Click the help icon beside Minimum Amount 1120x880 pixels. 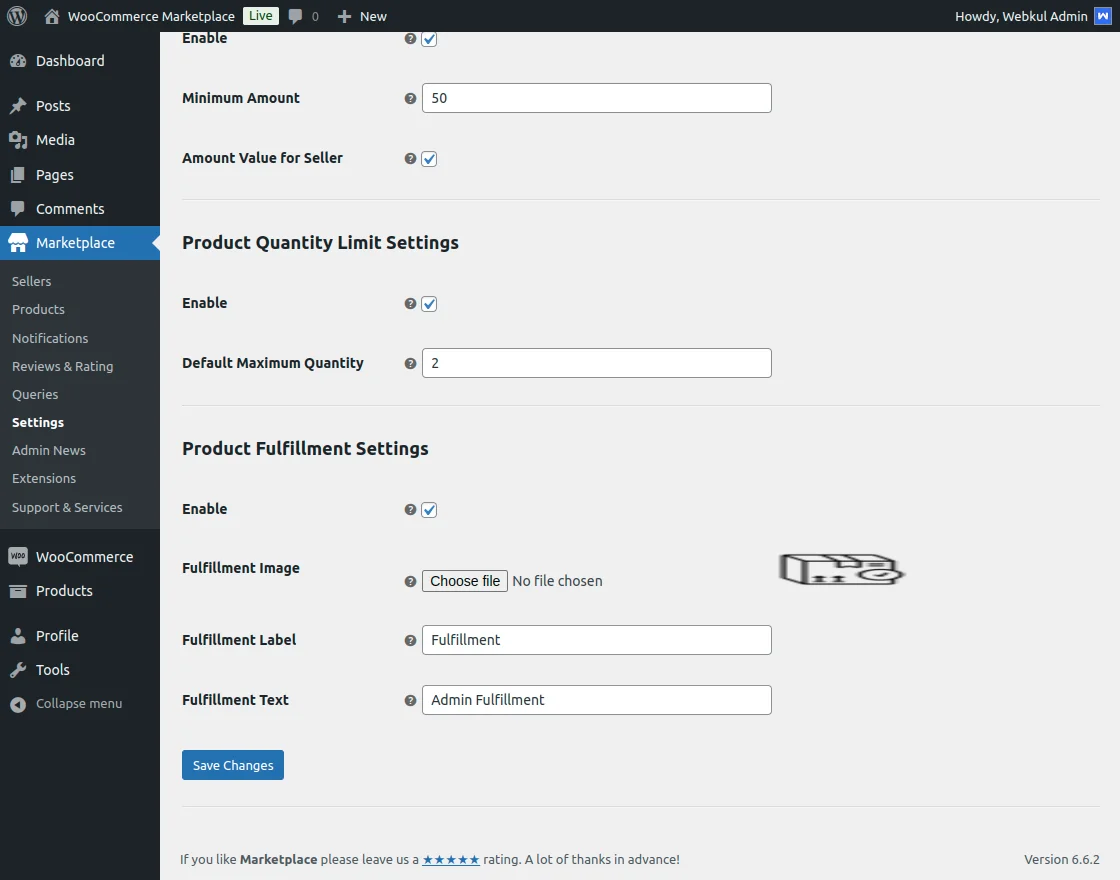[409, 98]
